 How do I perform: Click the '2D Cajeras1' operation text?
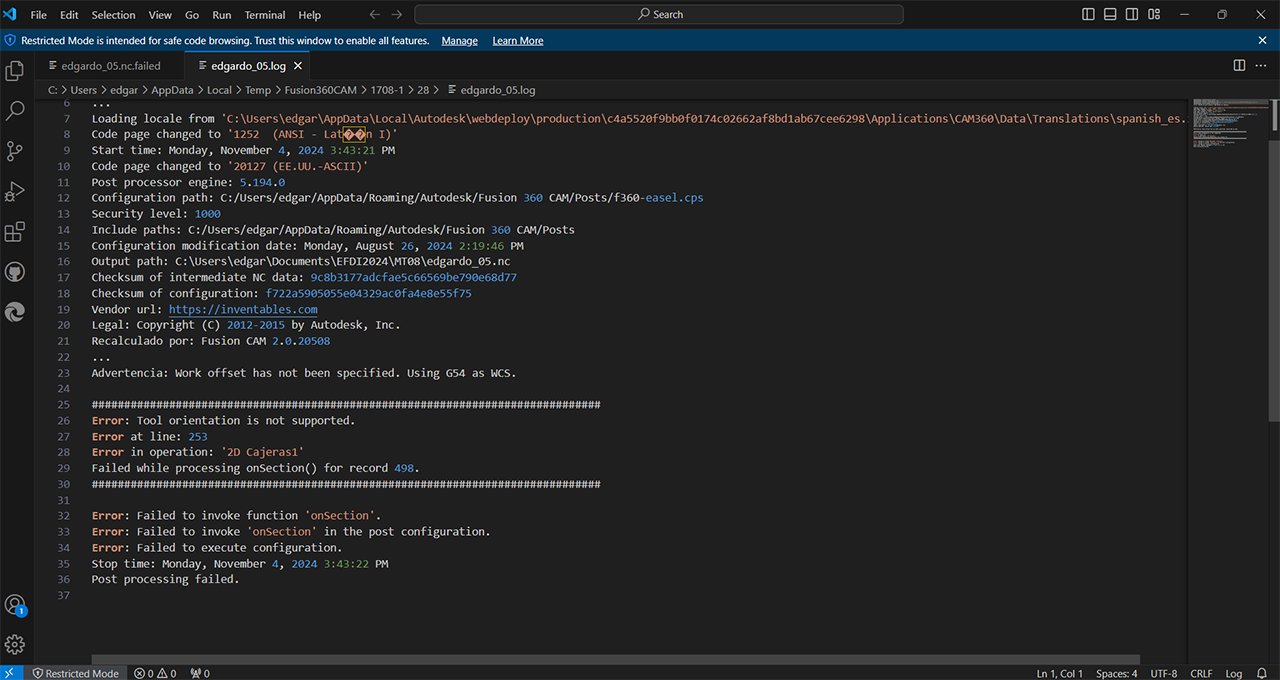262,452
